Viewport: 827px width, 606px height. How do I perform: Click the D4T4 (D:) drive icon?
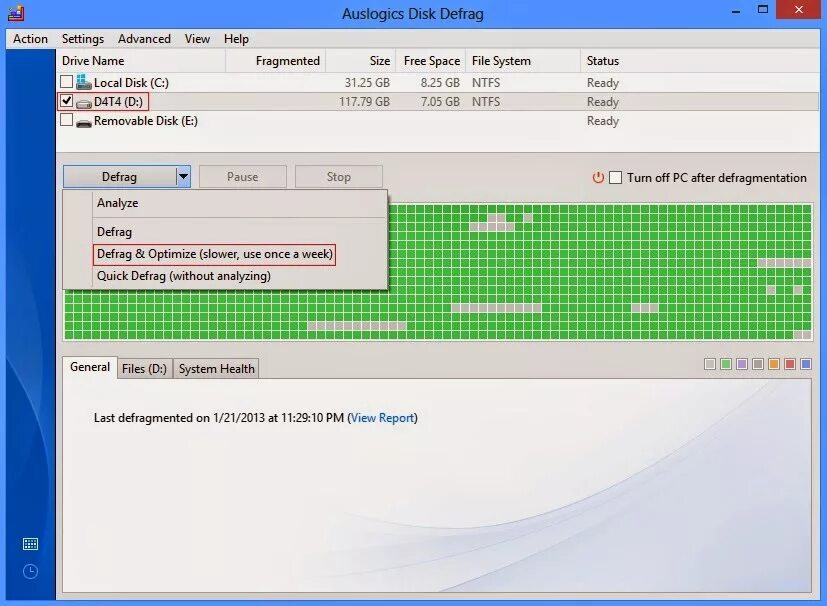click(84, 103)
